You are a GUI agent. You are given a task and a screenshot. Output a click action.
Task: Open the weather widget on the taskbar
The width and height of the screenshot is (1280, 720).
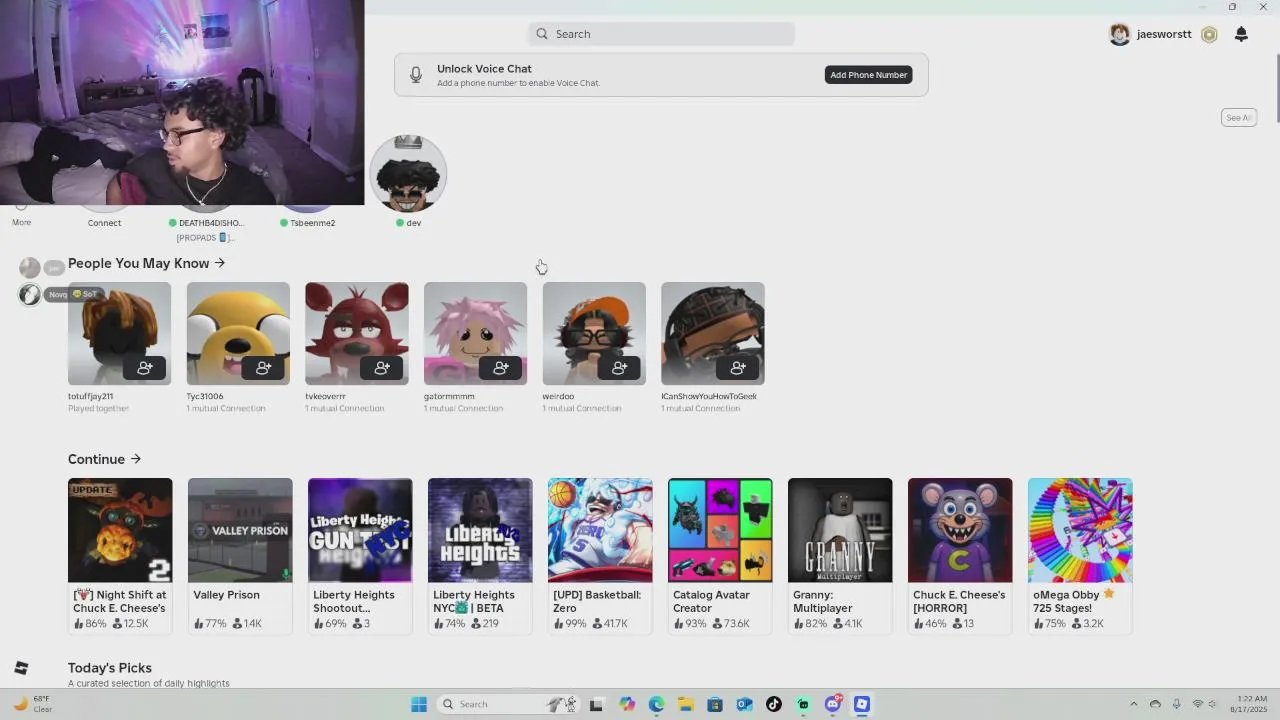point(32,704)
